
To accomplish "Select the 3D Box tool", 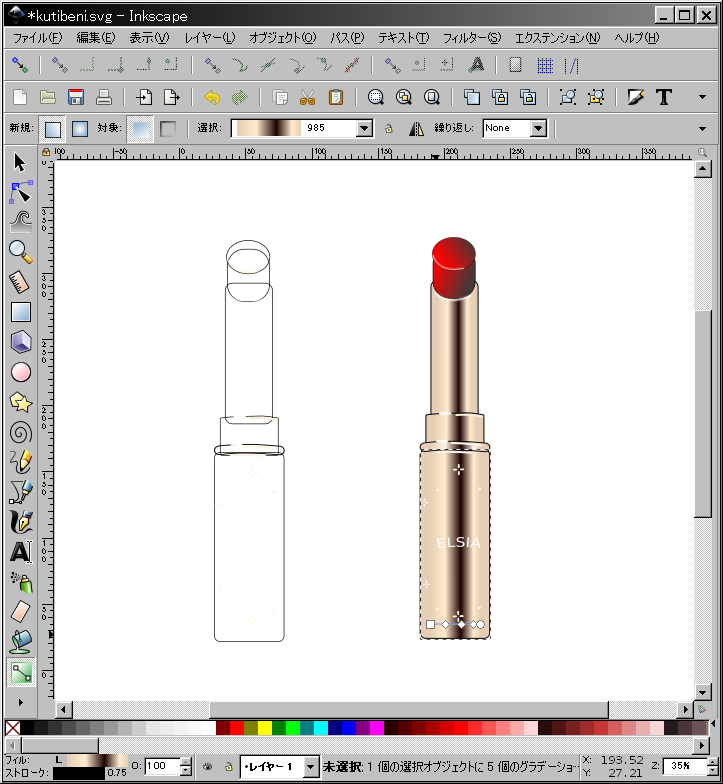I will coord(20,342).
